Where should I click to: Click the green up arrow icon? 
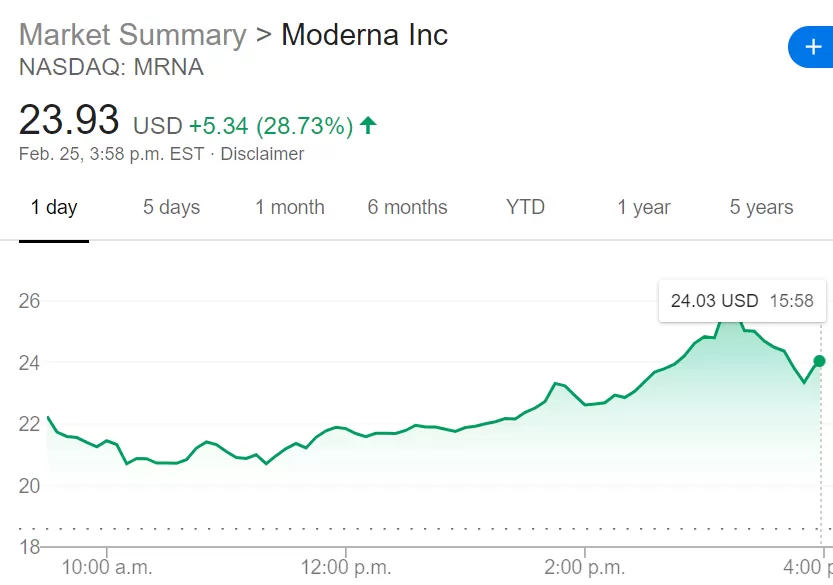368,125
